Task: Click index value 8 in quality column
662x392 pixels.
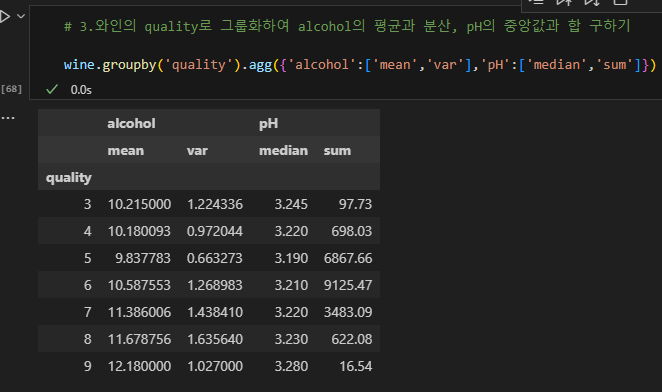Action: [87, 339]
